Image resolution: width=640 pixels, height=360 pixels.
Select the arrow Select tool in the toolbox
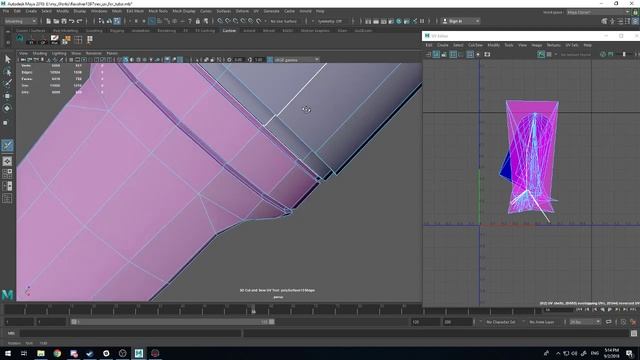7,59
